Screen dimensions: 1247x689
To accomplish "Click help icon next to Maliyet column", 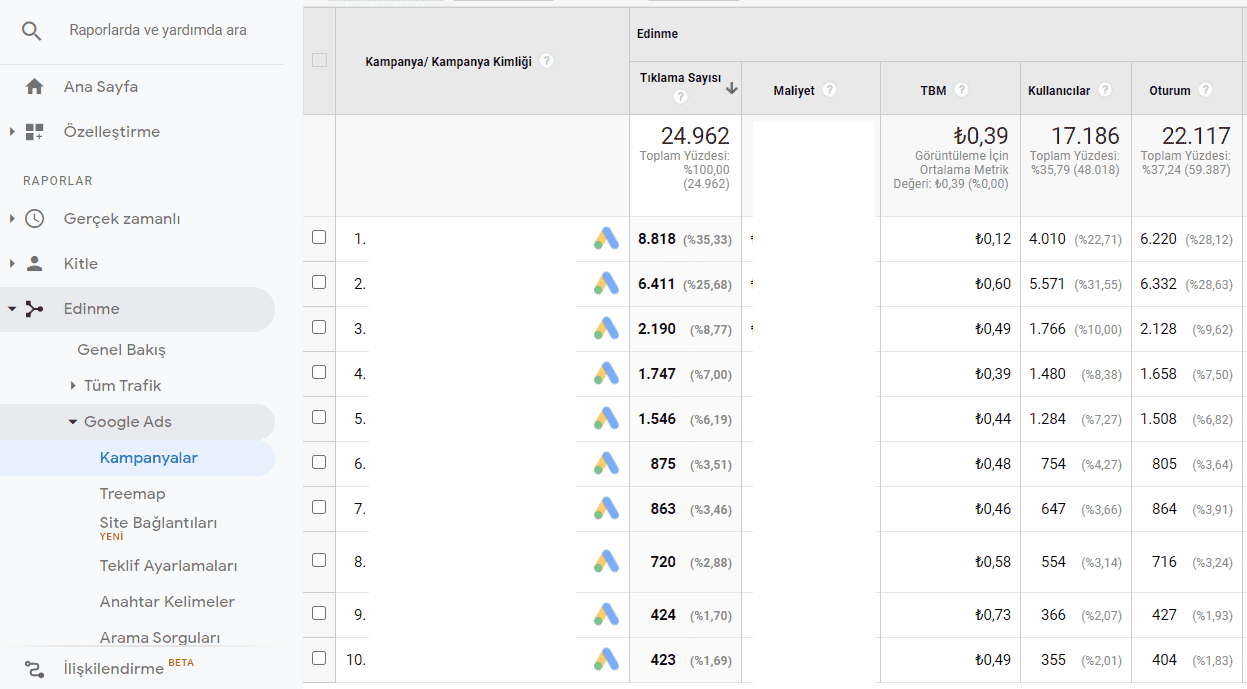I will 829,90.
